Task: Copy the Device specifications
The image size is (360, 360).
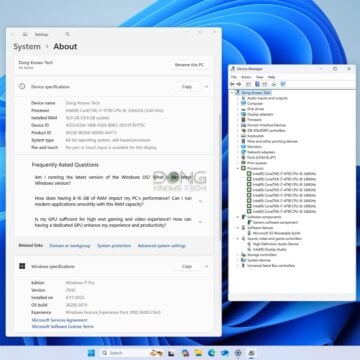Action: [187, 87]
